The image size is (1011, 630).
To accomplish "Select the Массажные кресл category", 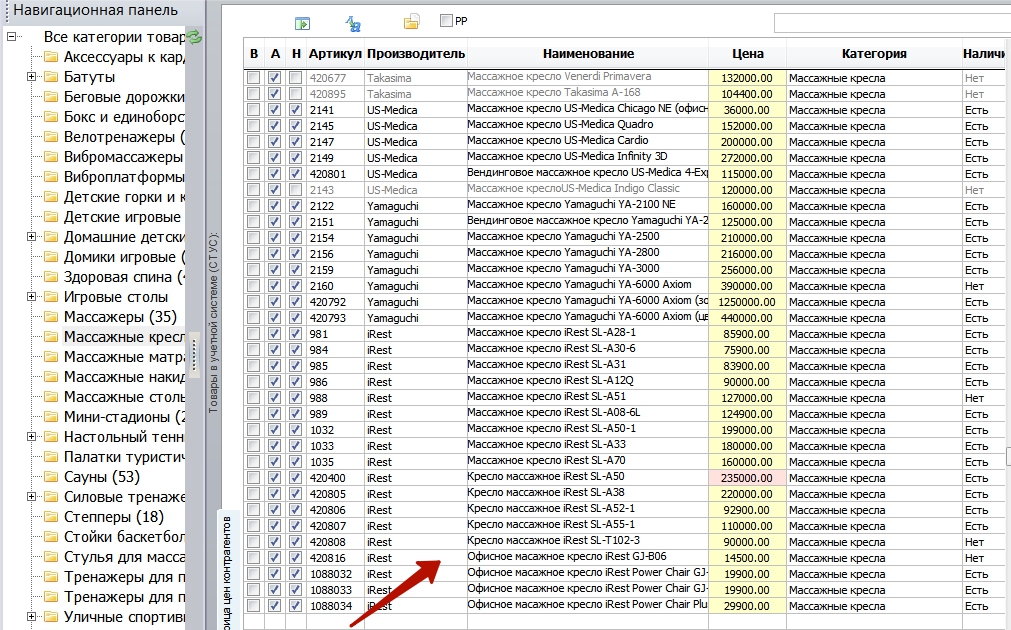I will click(x=124, y=337).
